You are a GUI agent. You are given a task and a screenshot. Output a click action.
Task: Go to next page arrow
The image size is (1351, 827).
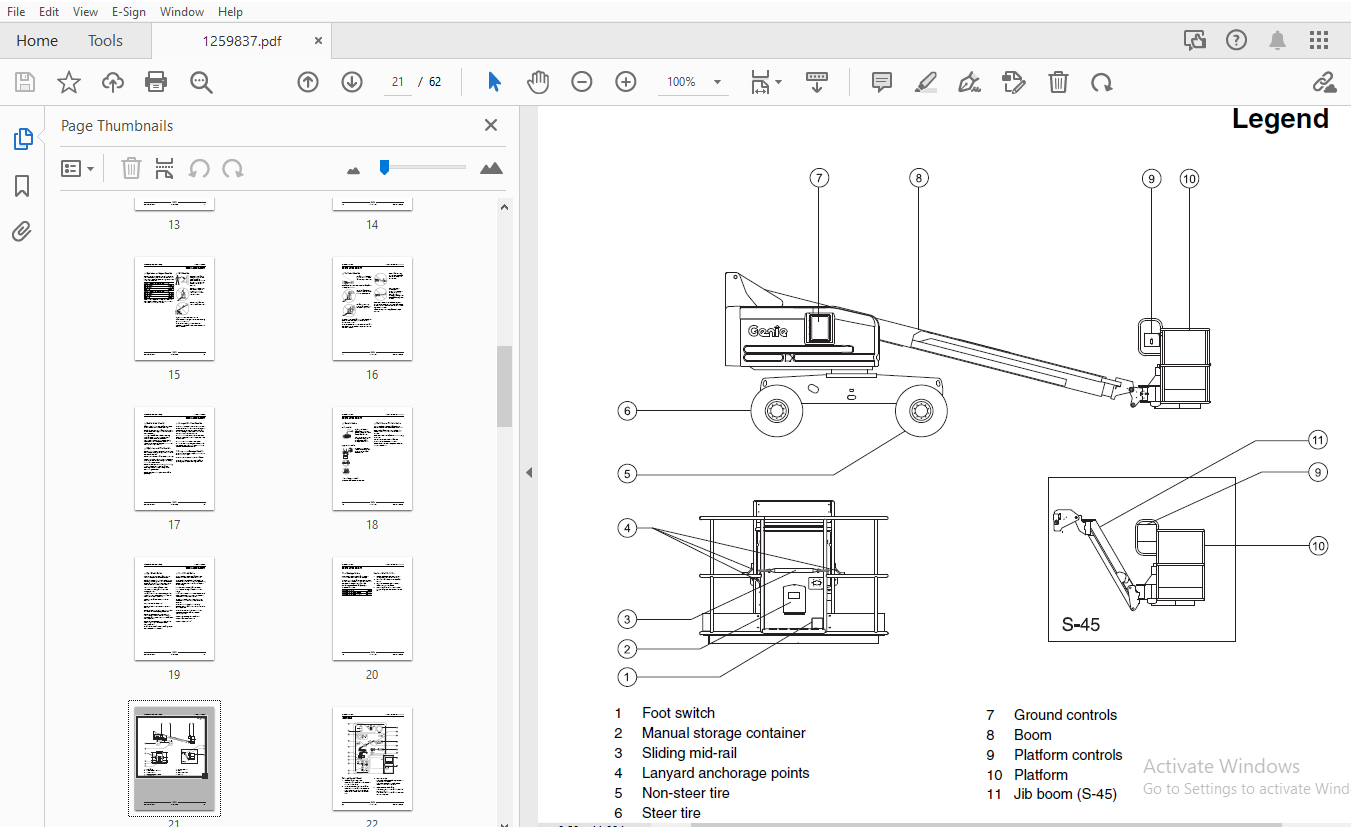coord(352,82)
